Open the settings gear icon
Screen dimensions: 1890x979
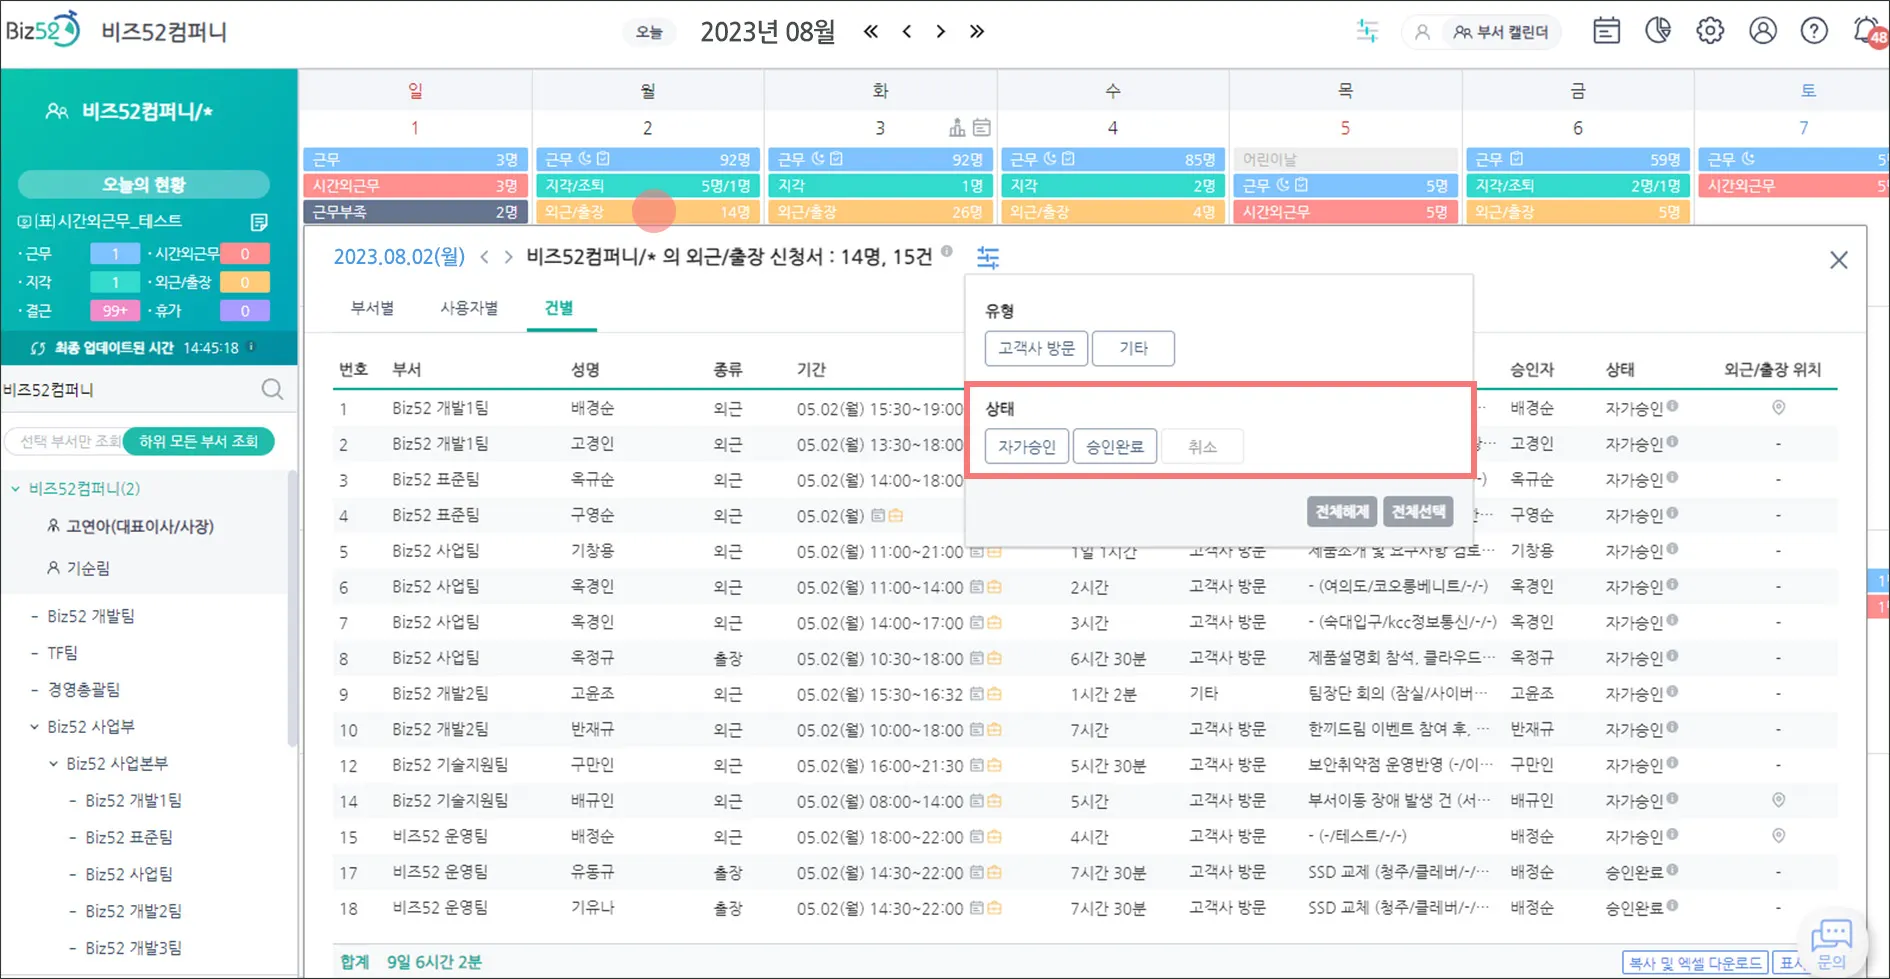[x=1710, y=31]
